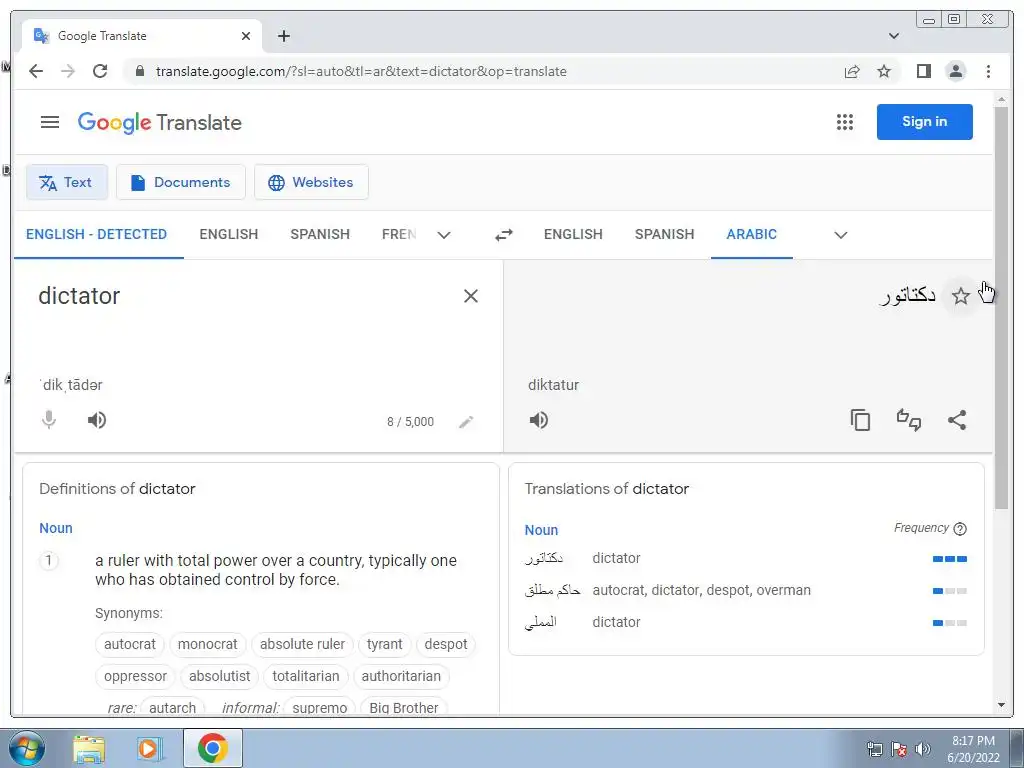Open a new browser tab
The width and height of the screenshot is (1024, 768).
[283, 36]
